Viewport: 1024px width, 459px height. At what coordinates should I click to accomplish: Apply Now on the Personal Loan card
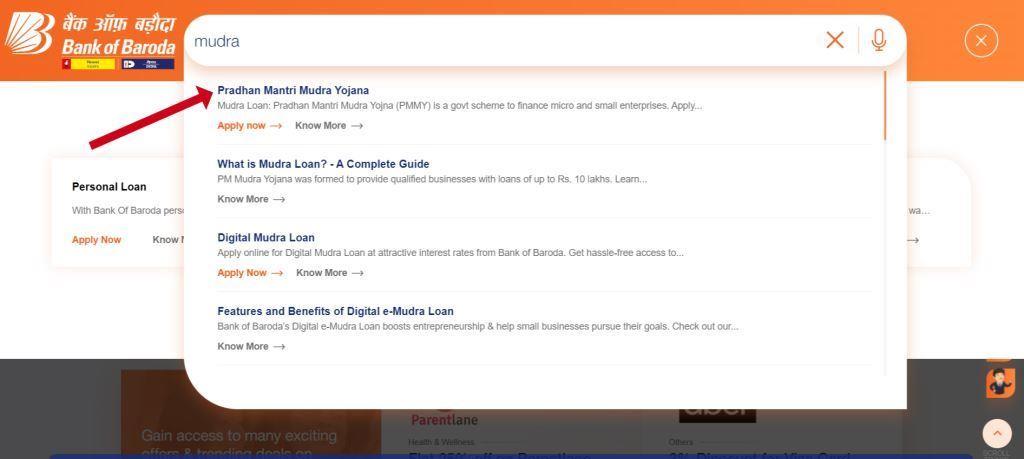click(97, 240)
